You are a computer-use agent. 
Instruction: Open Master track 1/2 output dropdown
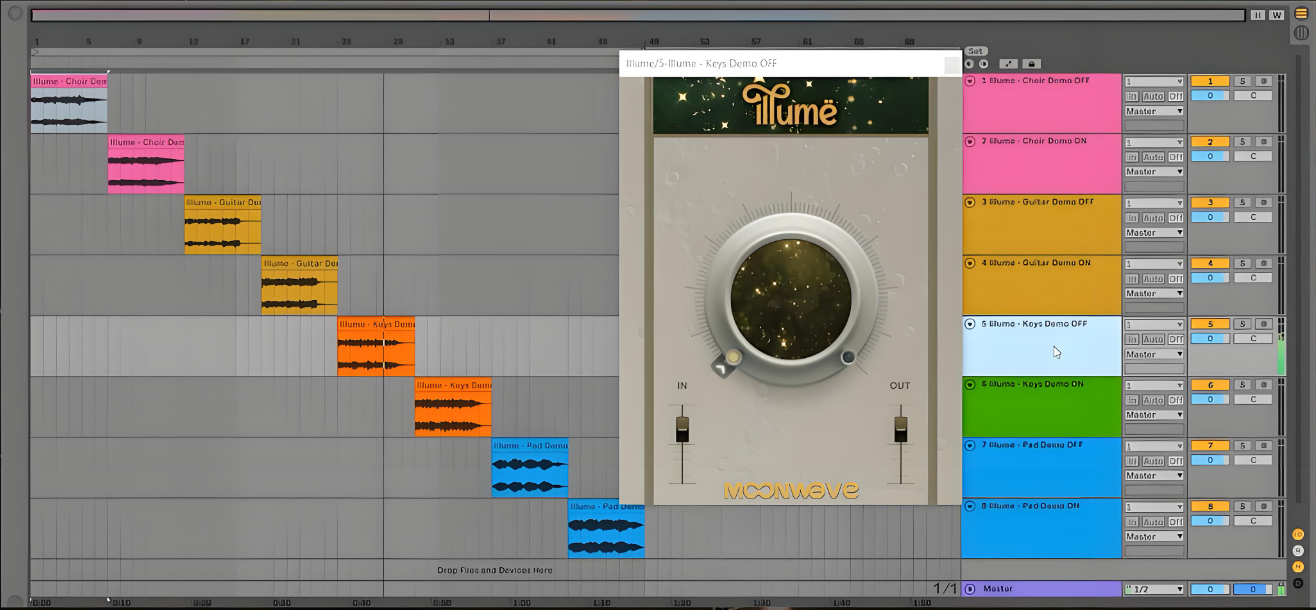click(1154, 589)
